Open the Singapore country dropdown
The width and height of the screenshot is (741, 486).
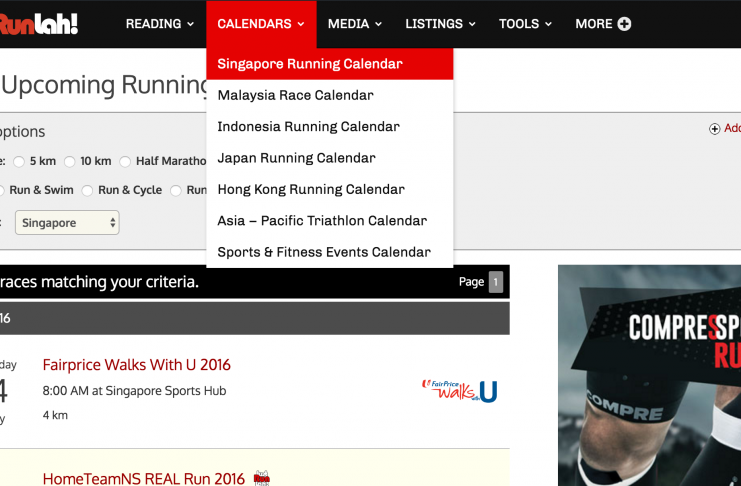[x=67, y=223]
